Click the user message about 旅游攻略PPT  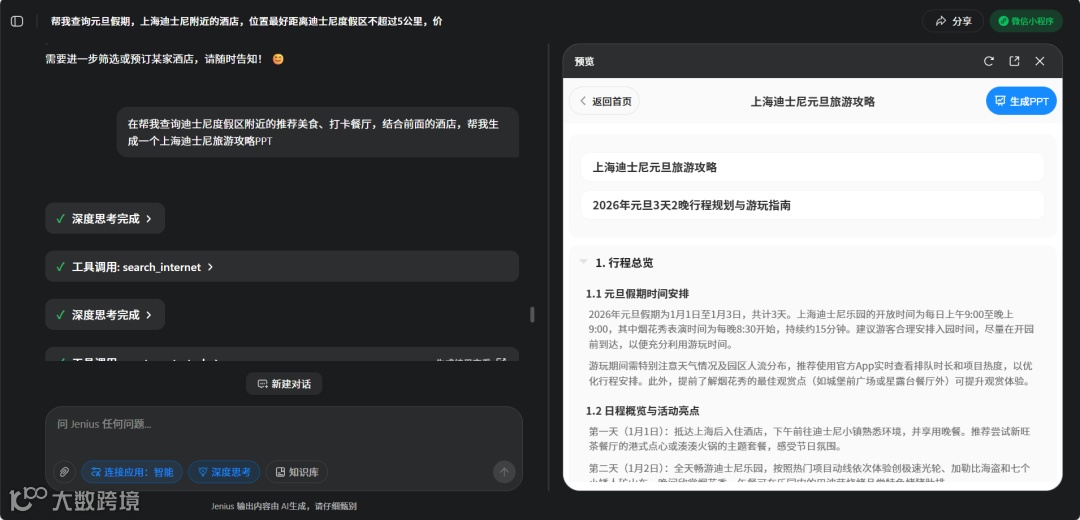(318, 132)
